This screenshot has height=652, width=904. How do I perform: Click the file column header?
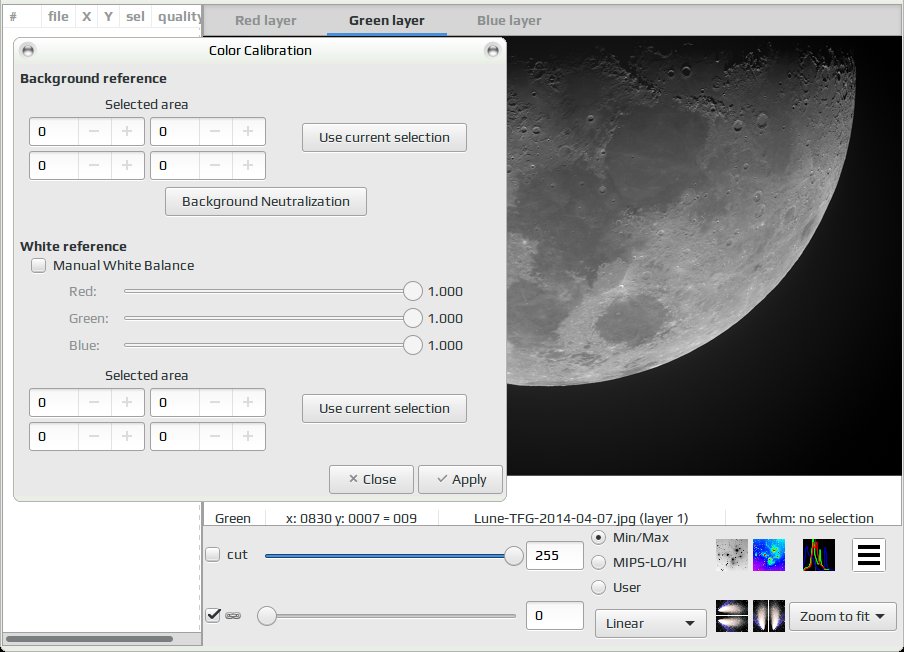58,16
